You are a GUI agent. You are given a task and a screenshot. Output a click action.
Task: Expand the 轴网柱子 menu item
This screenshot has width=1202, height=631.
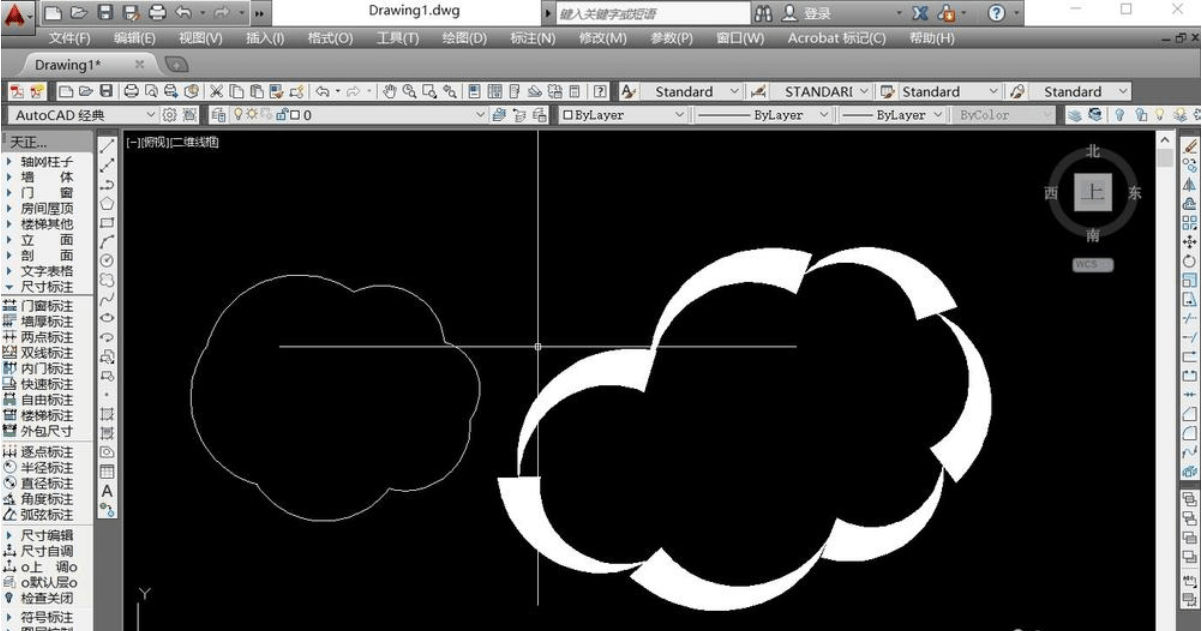tap(46, 161)
